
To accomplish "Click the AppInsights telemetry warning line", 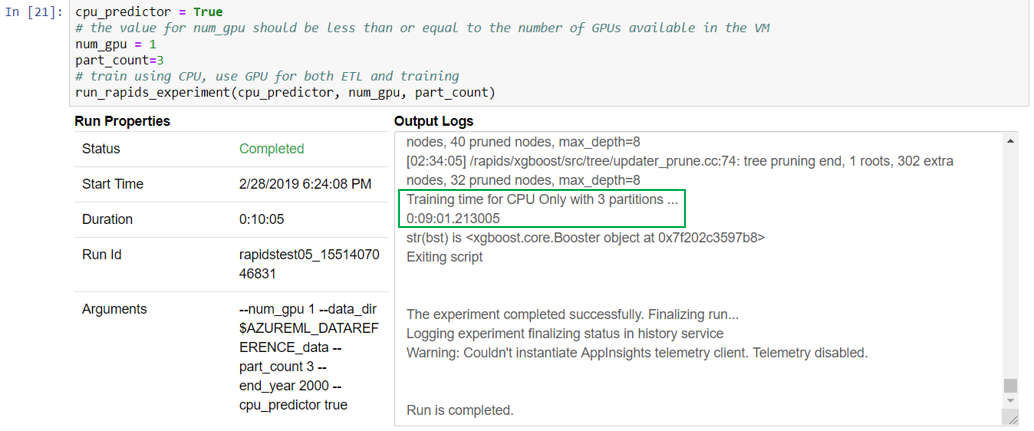I will pos(636,352).
